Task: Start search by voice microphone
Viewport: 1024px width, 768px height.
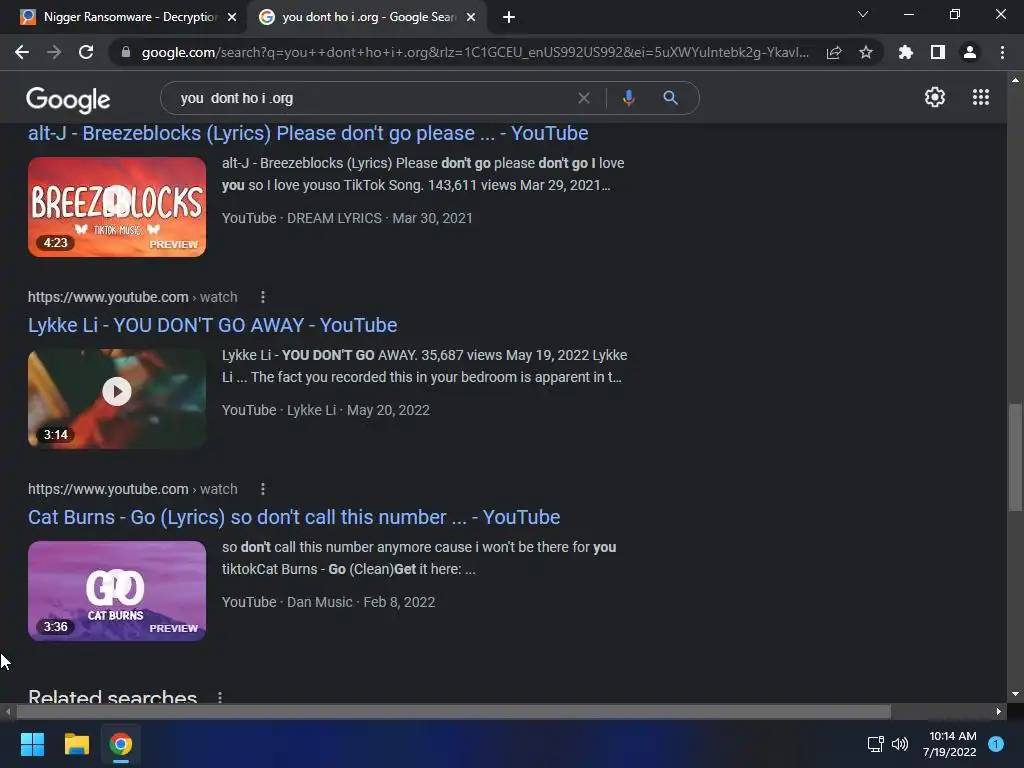Action: (628, 98)
